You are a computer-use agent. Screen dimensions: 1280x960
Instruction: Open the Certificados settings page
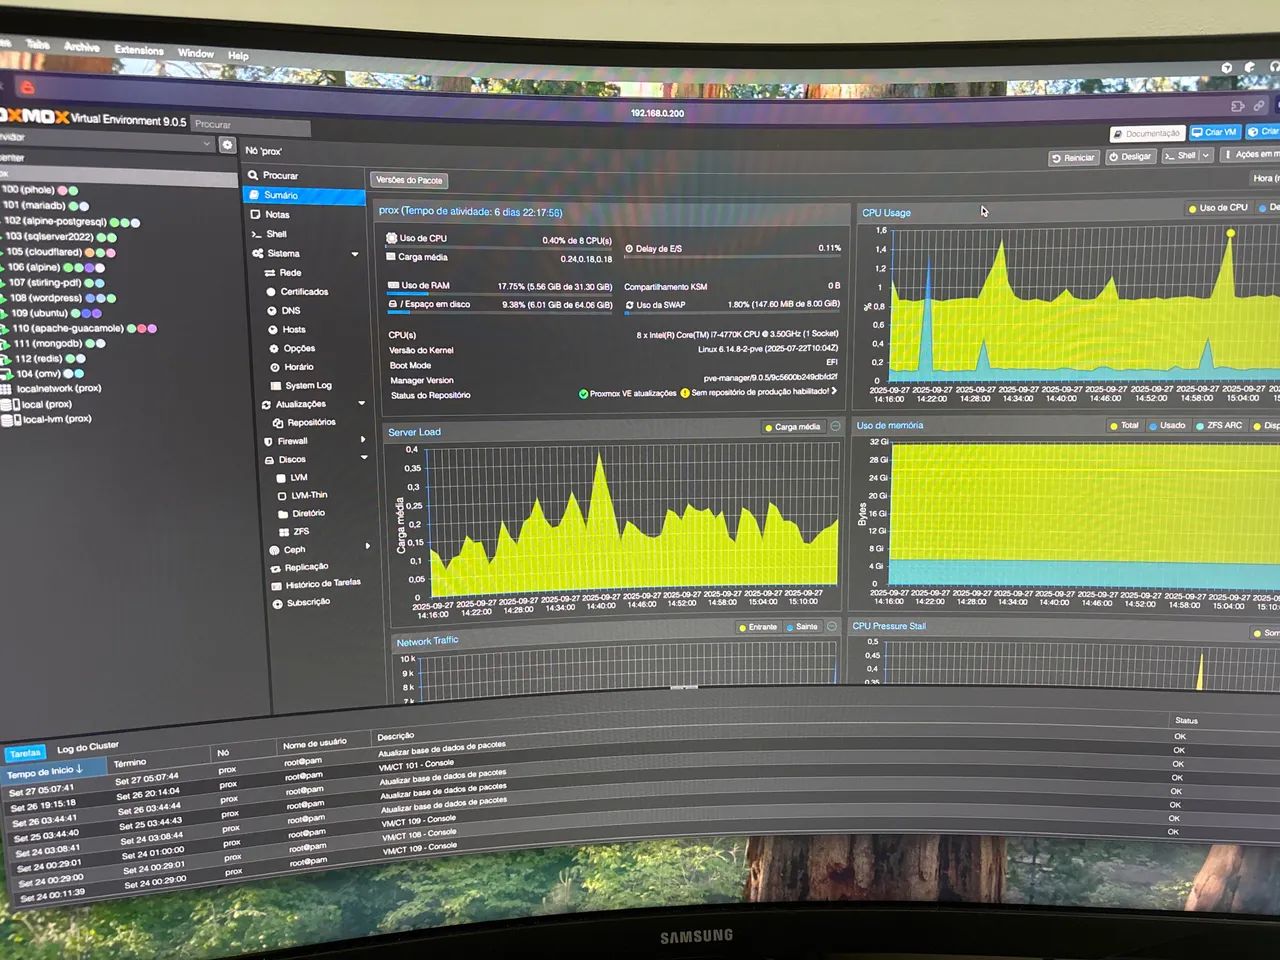[304, 292]
